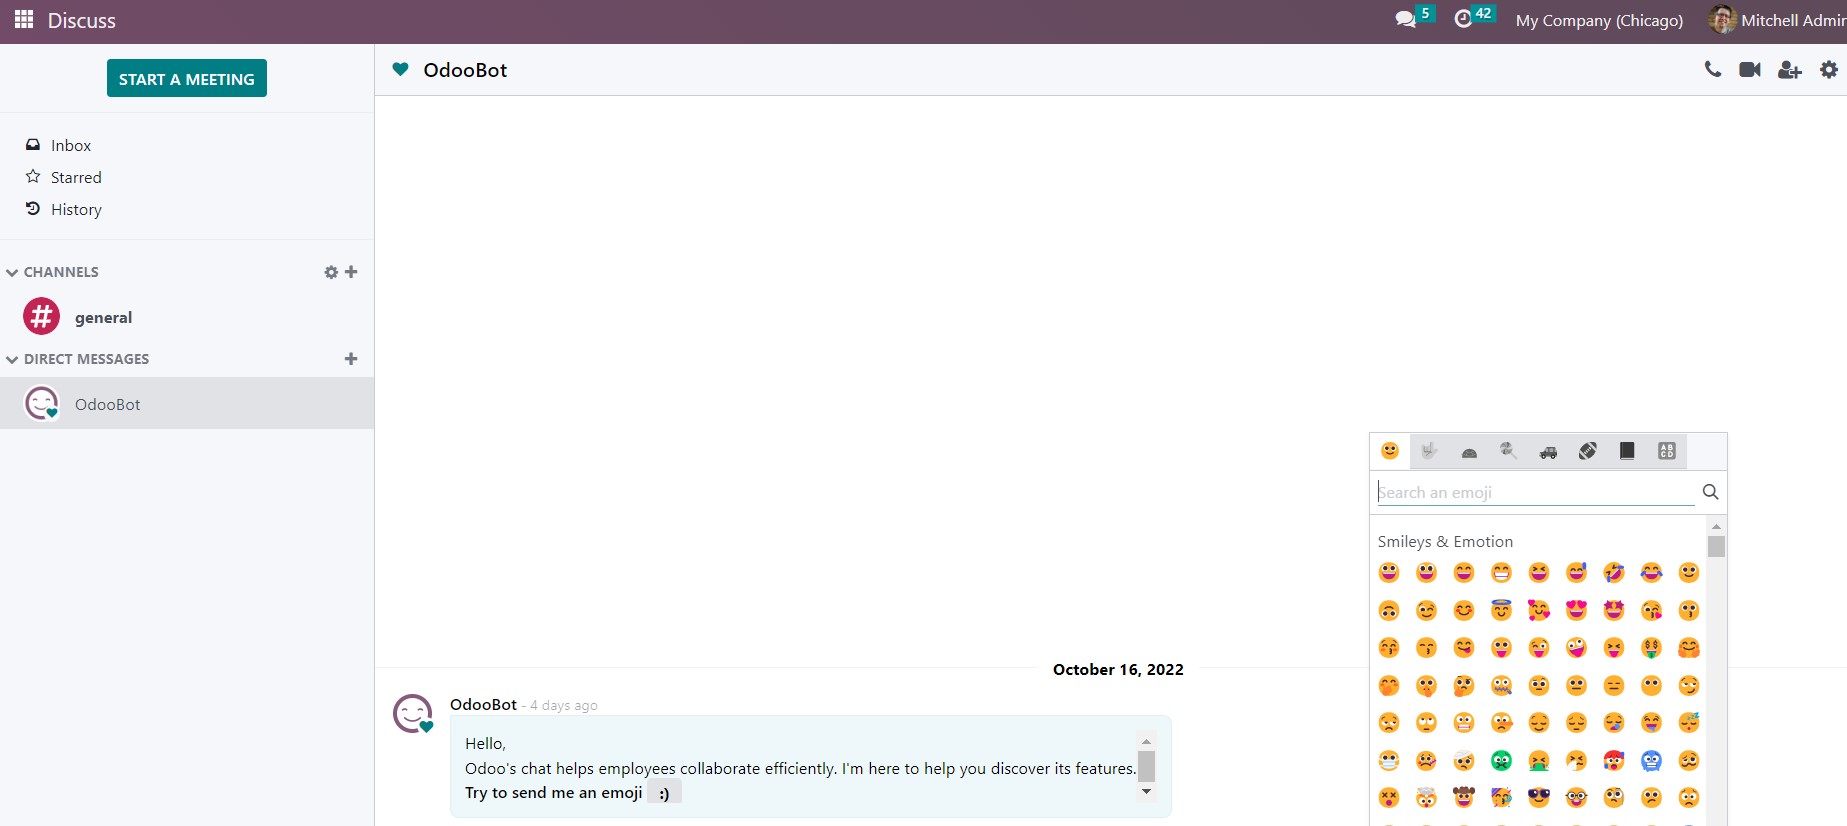Viewport: 1847px width, 826px height.
Task: Insert the grinning face with sweat emoji
Action: [1577, 572]
